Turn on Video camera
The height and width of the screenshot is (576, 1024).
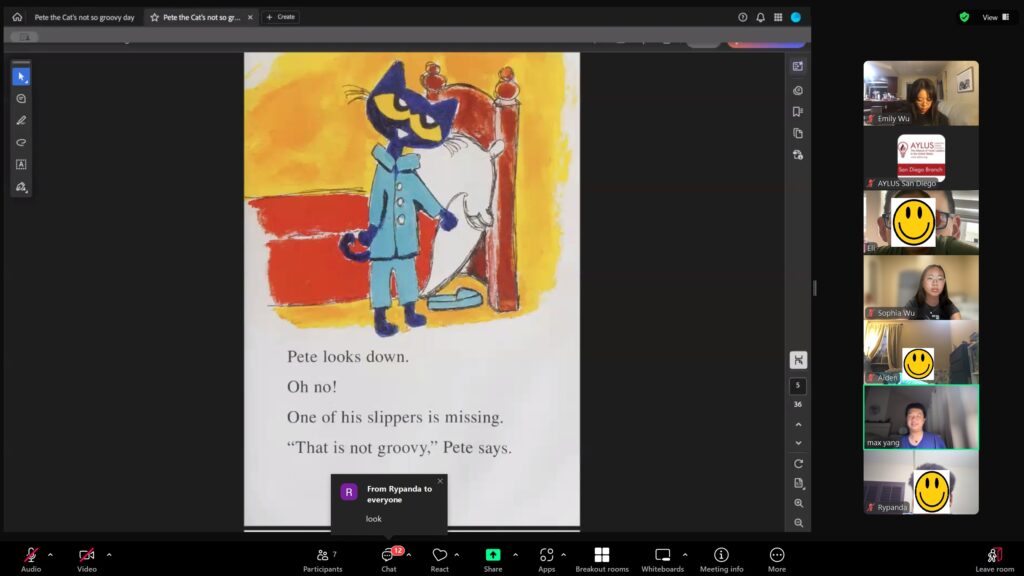(x=87, y=559)
